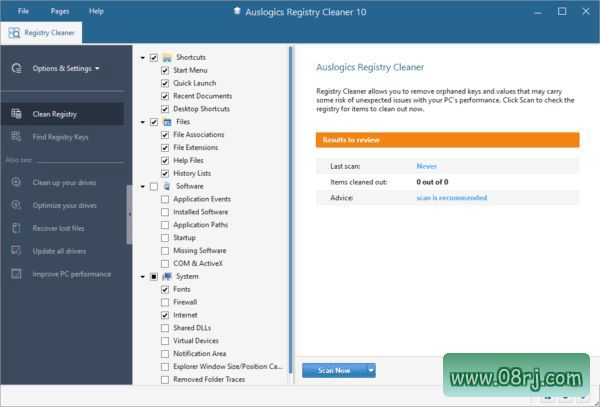Select Clean Registry in the sidebar
The height and width of the screenshot is (407, 600).
pyautogui.click(x=62, y=114)
